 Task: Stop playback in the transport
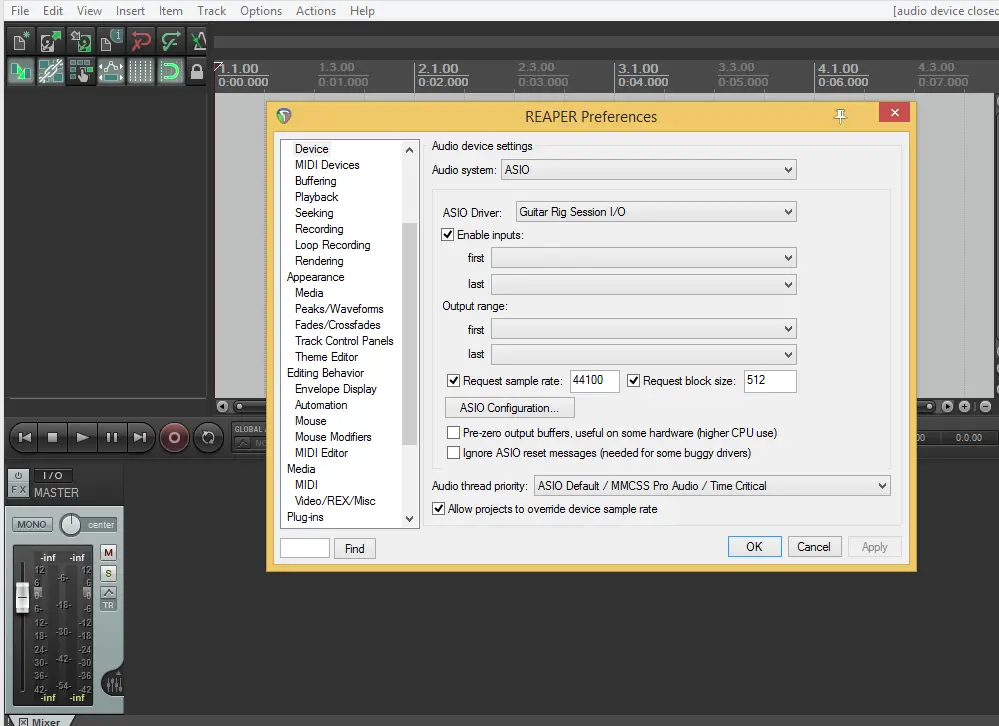pos(53,438)
